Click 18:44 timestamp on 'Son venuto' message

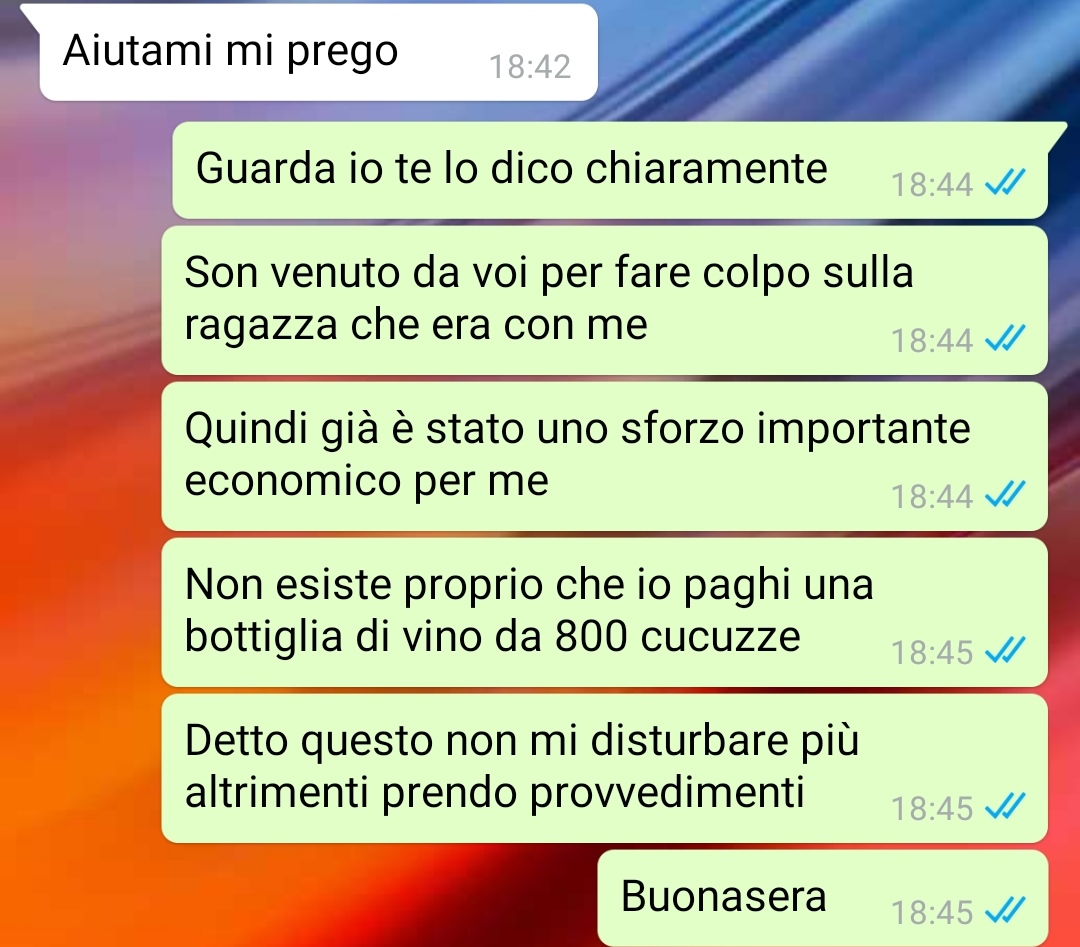pos(932,340)
